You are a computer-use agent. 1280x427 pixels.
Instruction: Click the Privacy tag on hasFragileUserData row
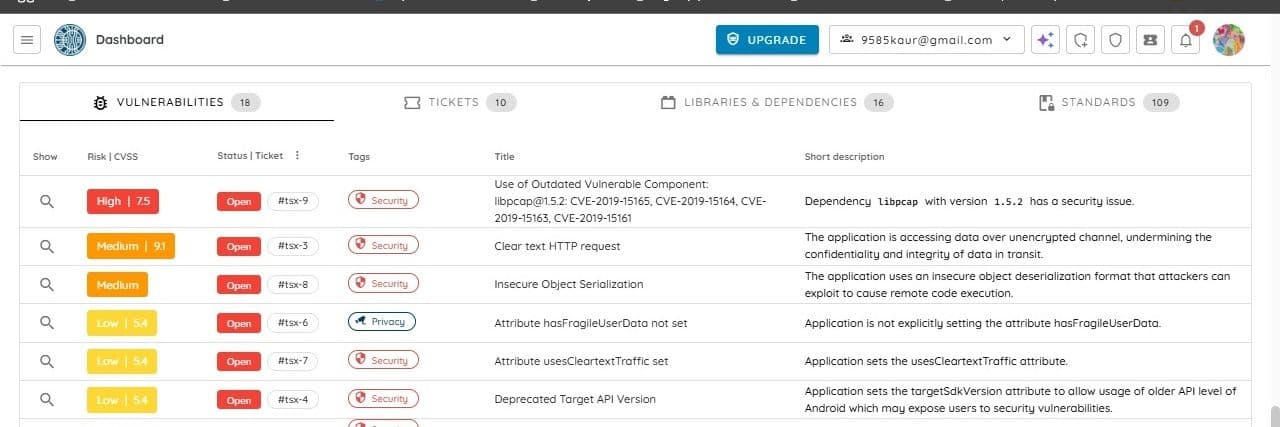381,322
